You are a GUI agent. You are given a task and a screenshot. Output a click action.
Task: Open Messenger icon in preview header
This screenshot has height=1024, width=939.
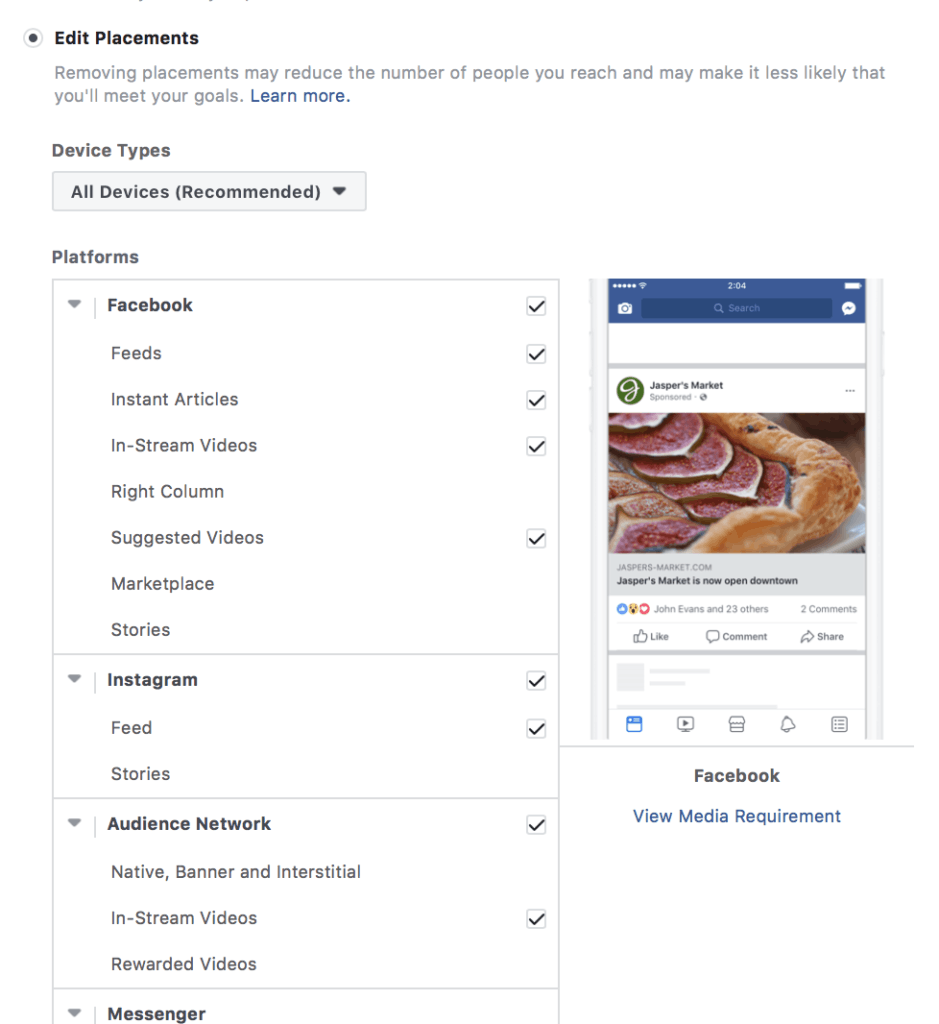coord(848,308)
